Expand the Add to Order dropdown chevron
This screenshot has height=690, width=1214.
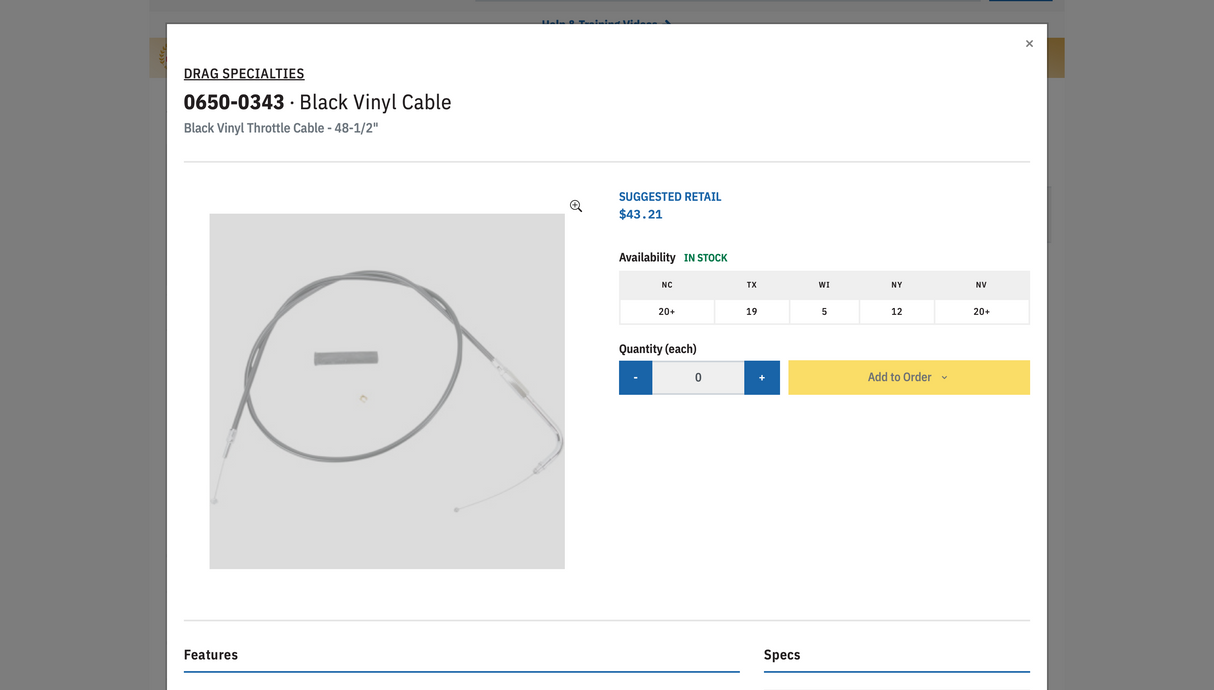coord(944,378)
